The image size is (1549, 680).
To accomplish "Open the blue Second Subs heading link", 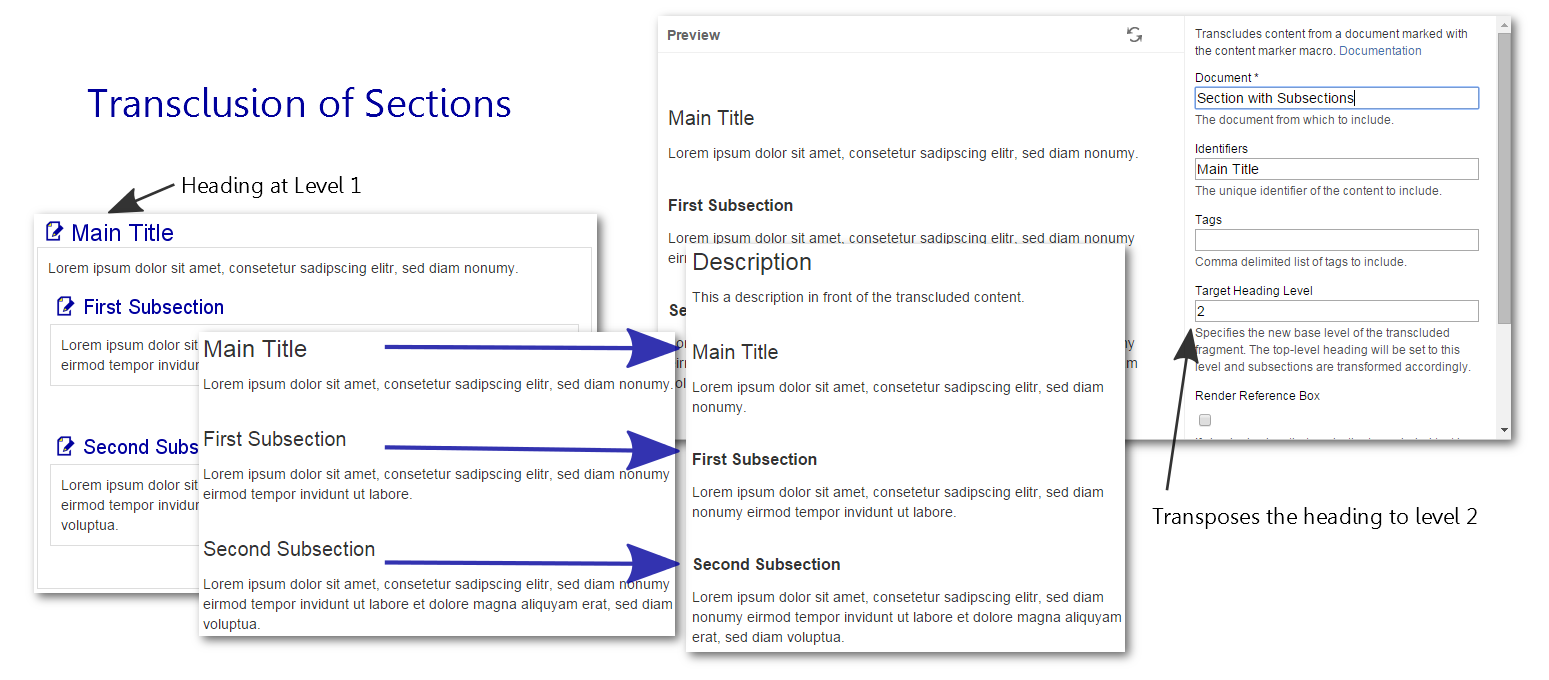I will tap(140, 447).
